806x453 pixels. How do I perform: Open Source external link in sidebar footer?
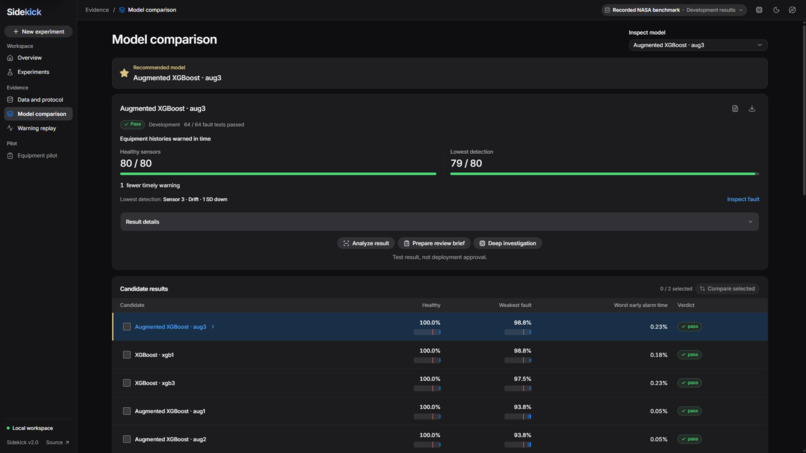click(x=57, y=442)
